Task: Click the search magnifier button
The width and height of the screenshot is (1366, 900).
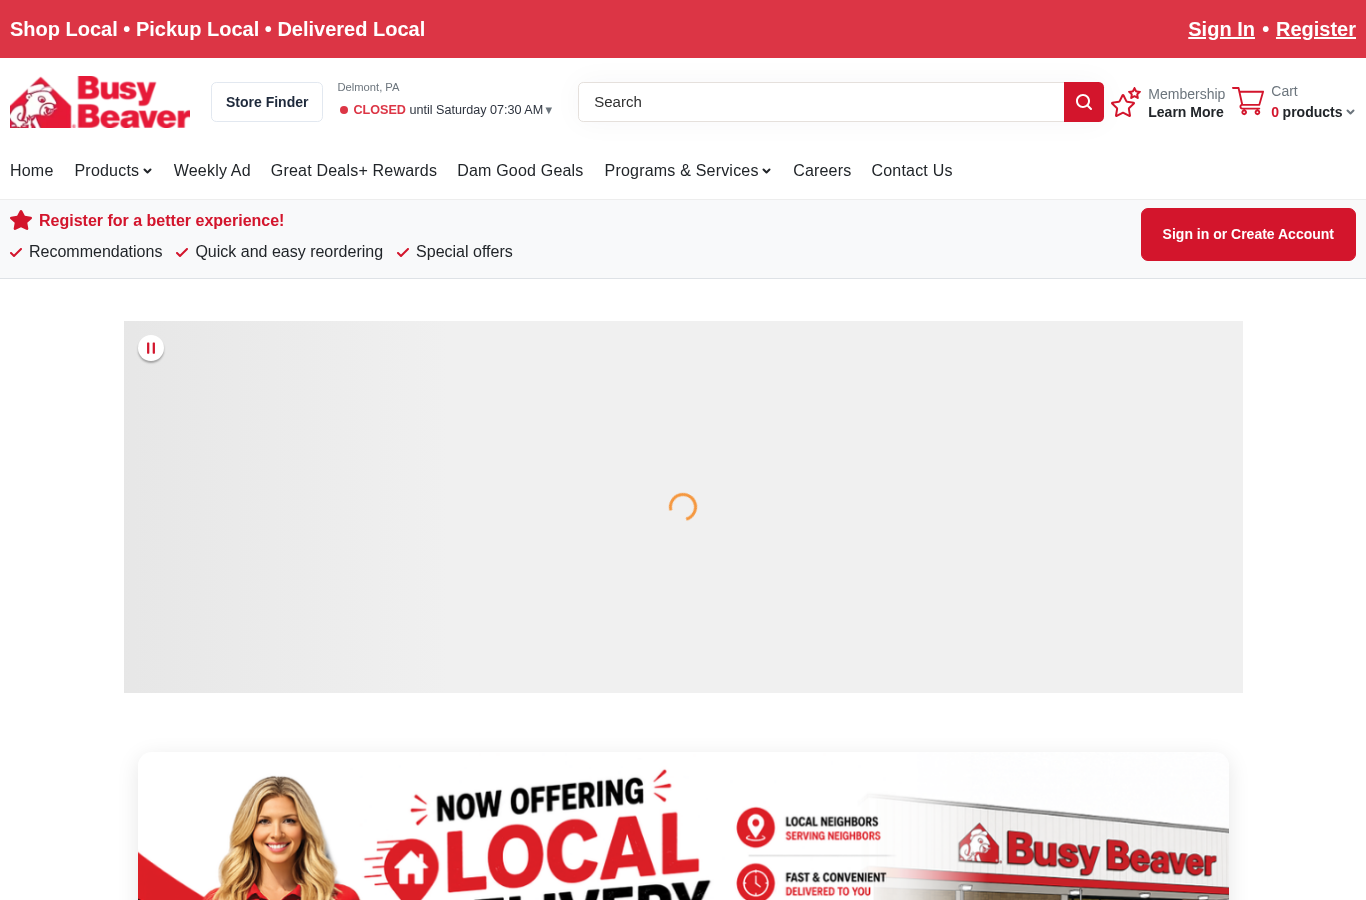Action: (x=1084, y=102)
